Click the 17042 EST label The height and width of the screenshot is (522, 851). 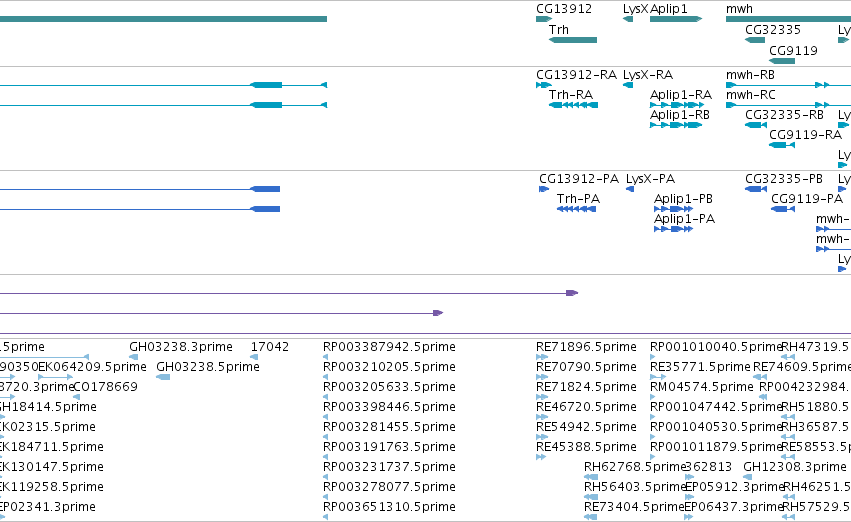[x=270, y=347]
